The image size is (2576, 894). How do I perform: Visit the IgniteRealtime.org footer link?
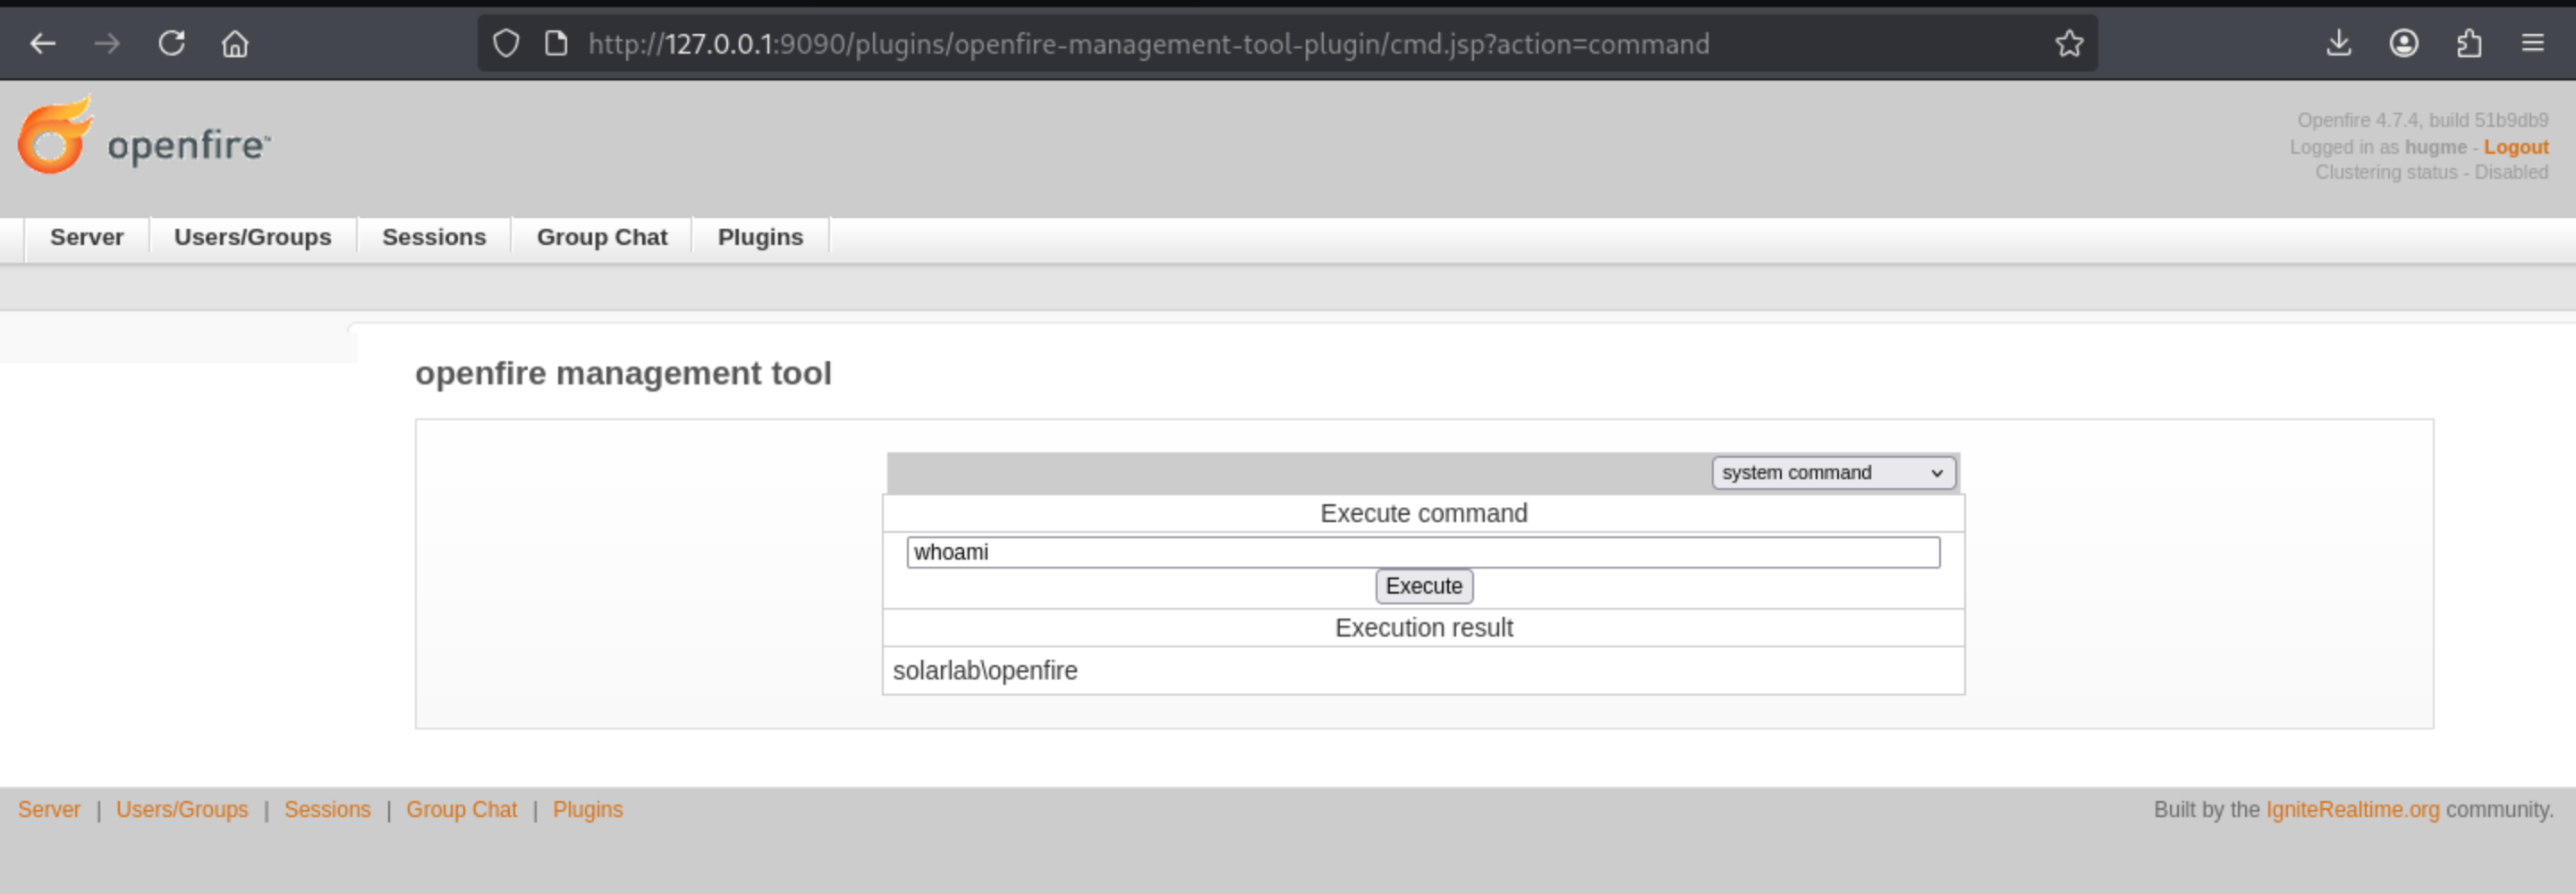coord(2352,810)
